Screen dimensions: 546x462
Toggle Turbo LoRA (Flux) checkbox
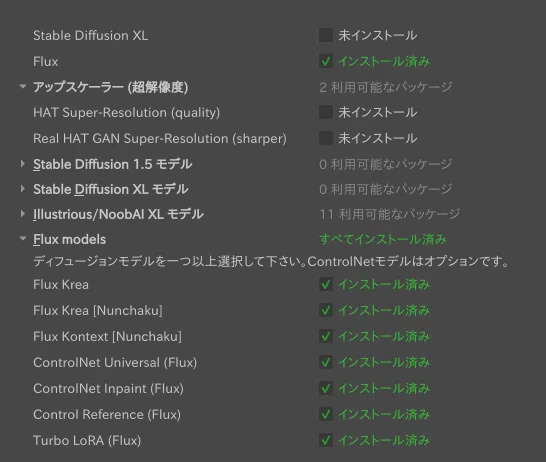point(326,440)
